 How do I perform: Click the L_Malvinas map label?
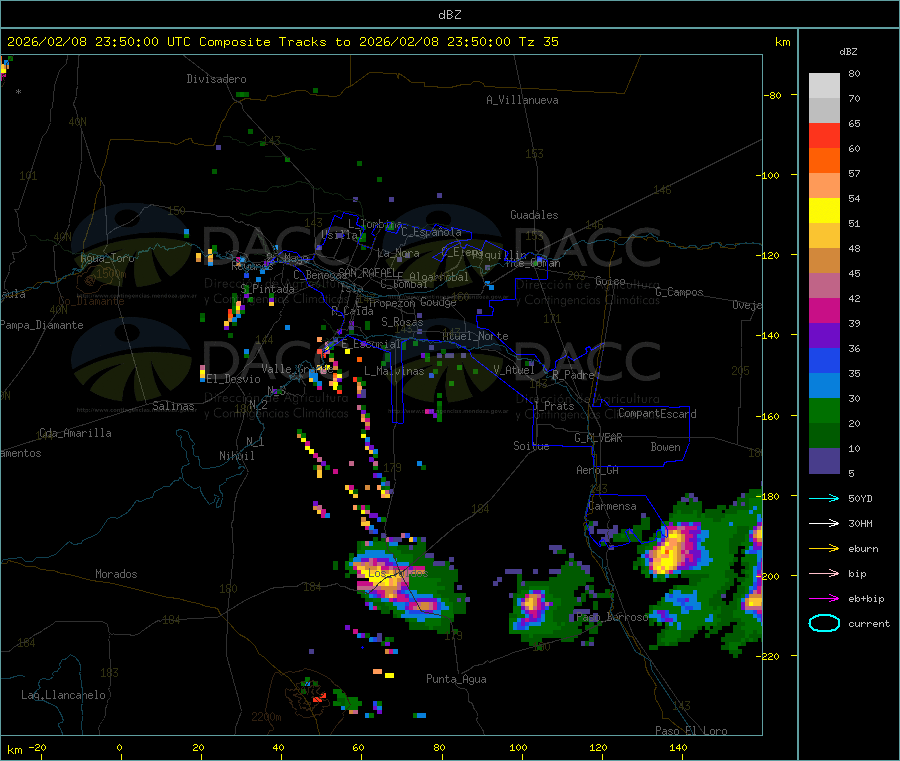(394, 371)
